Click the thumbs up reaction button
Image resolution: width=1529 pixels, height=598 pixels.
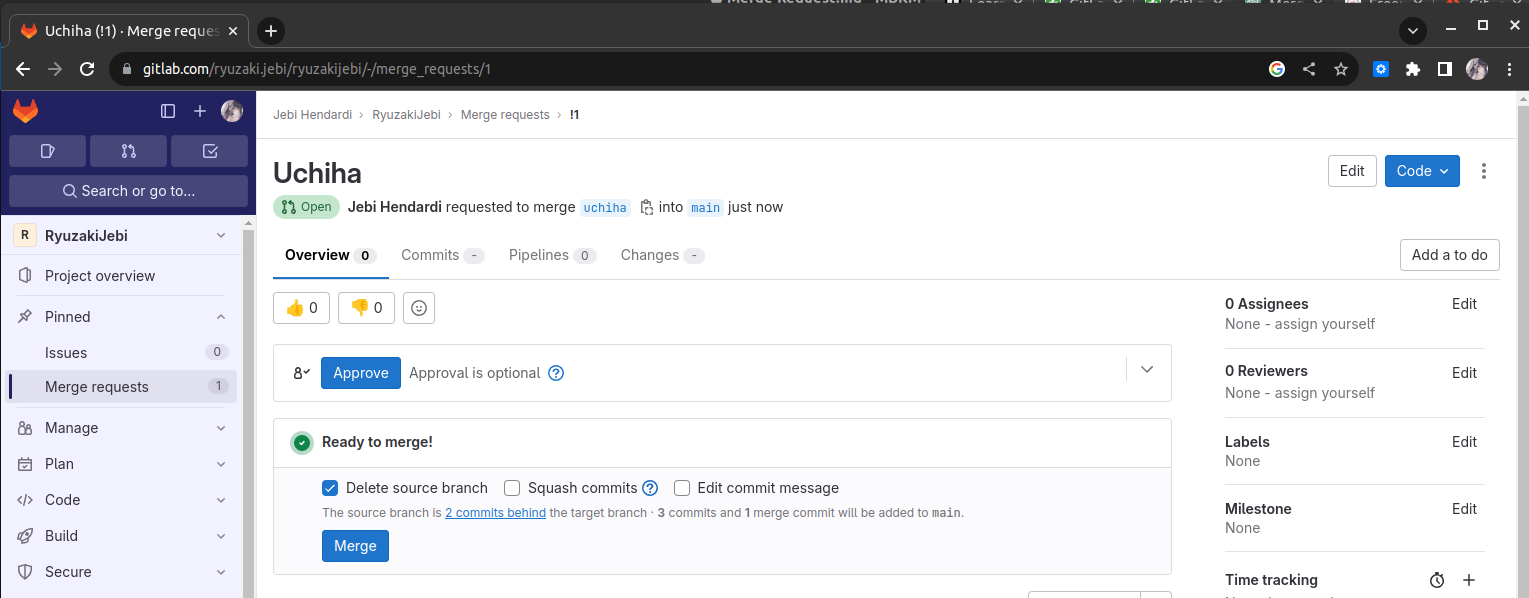point(302,308)
